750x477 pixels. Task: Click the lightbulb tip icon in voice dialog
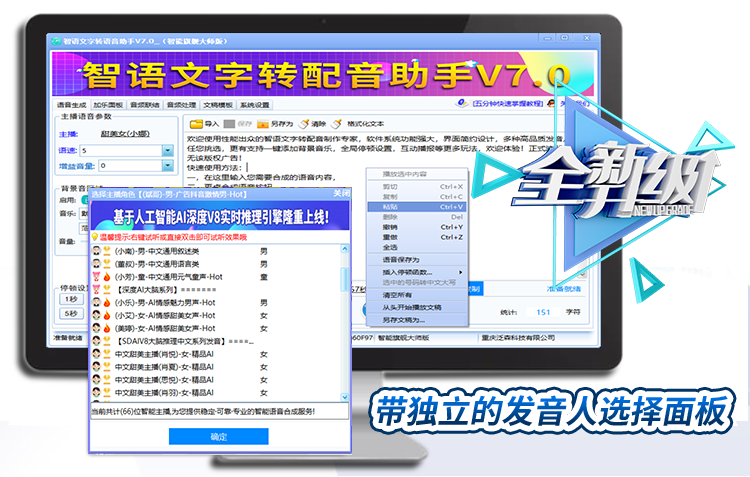click(x=95, y=237)
